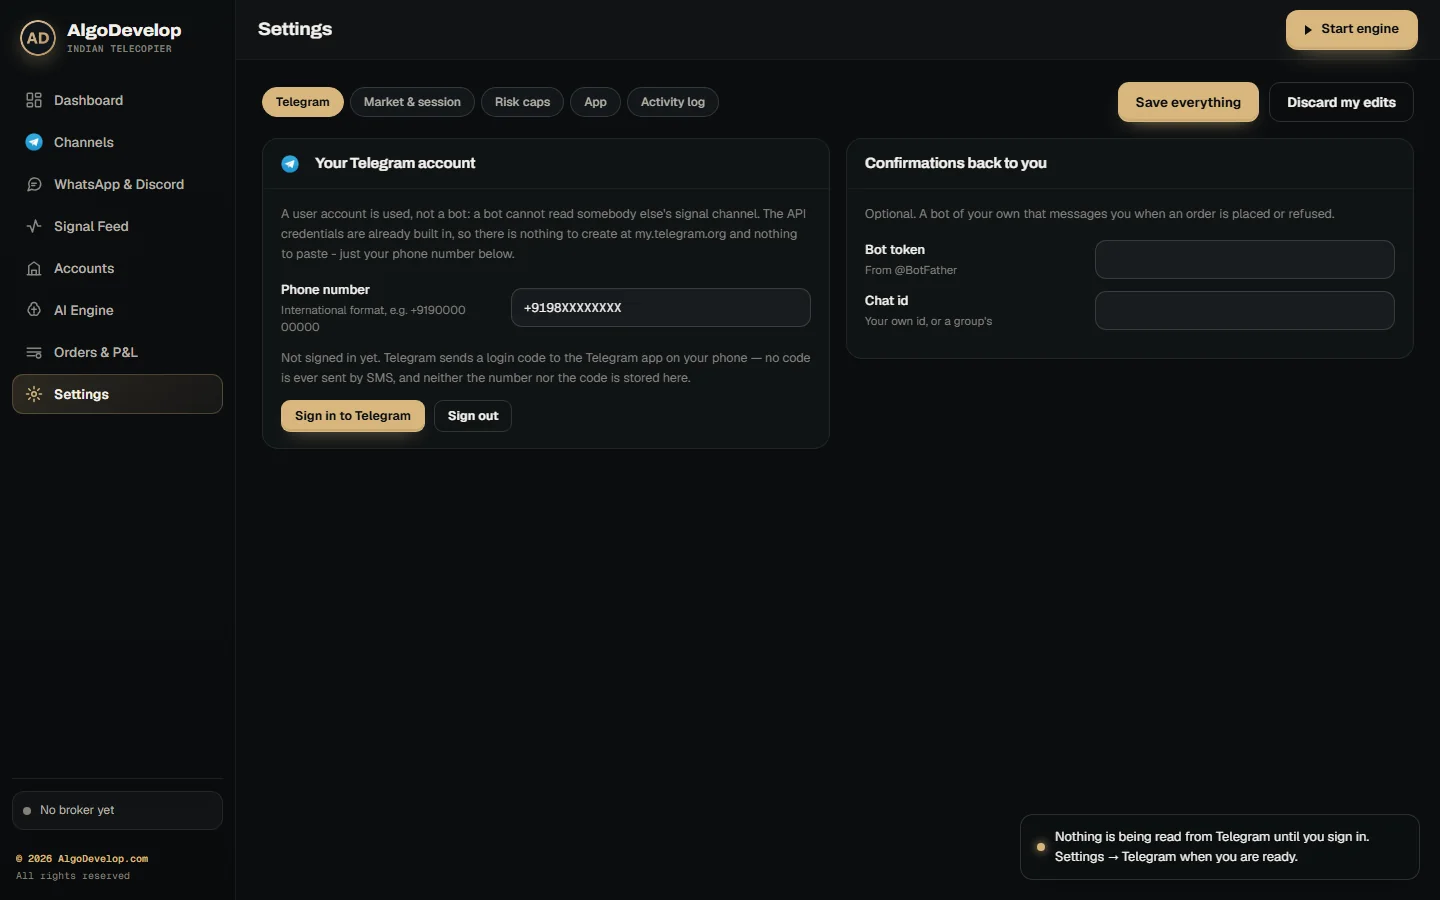Click the orange dot in the notification toast
The height and width of the screenshot is (900, 1440).
[1041, 847]
